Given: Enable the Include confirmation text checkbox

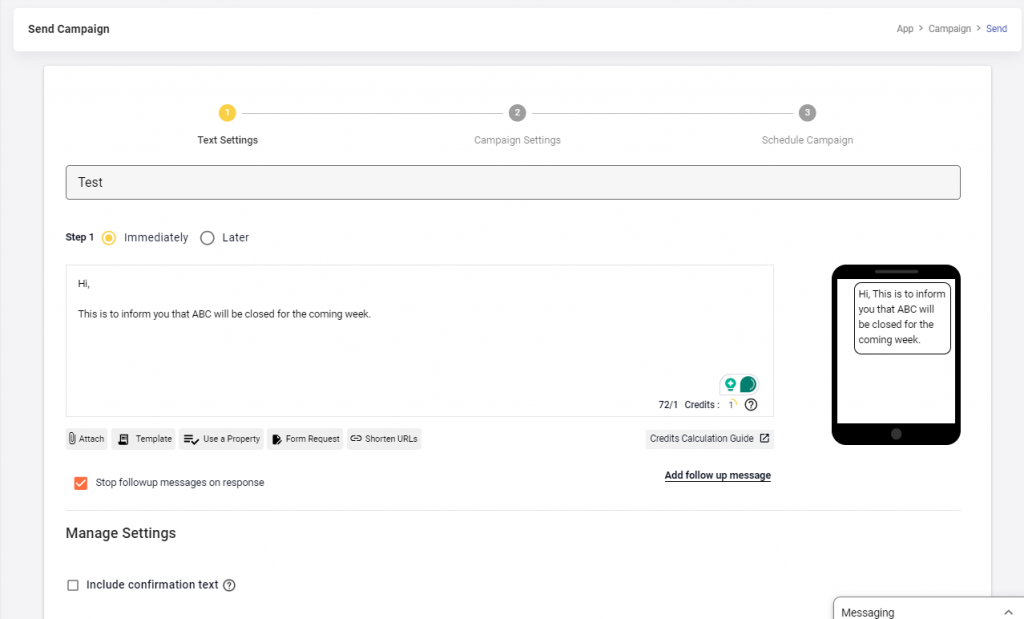Looking at the screenshot, I should point(72,584).
